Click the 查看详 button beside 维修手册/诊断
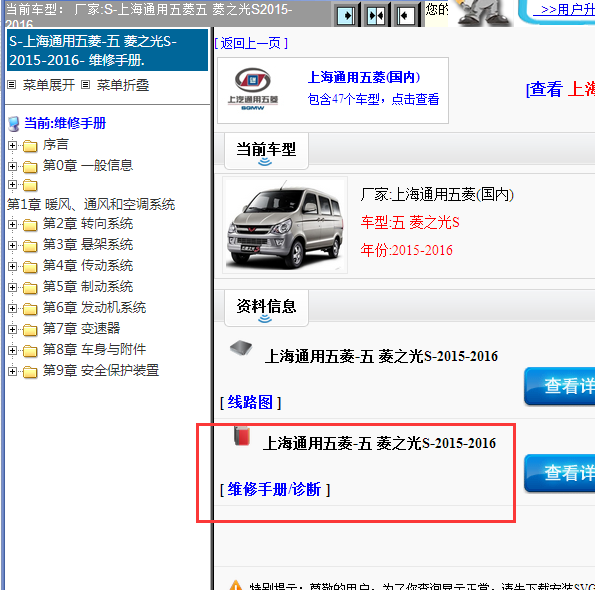595x590 pixels. pyautogui.click(x=560, y=473)
